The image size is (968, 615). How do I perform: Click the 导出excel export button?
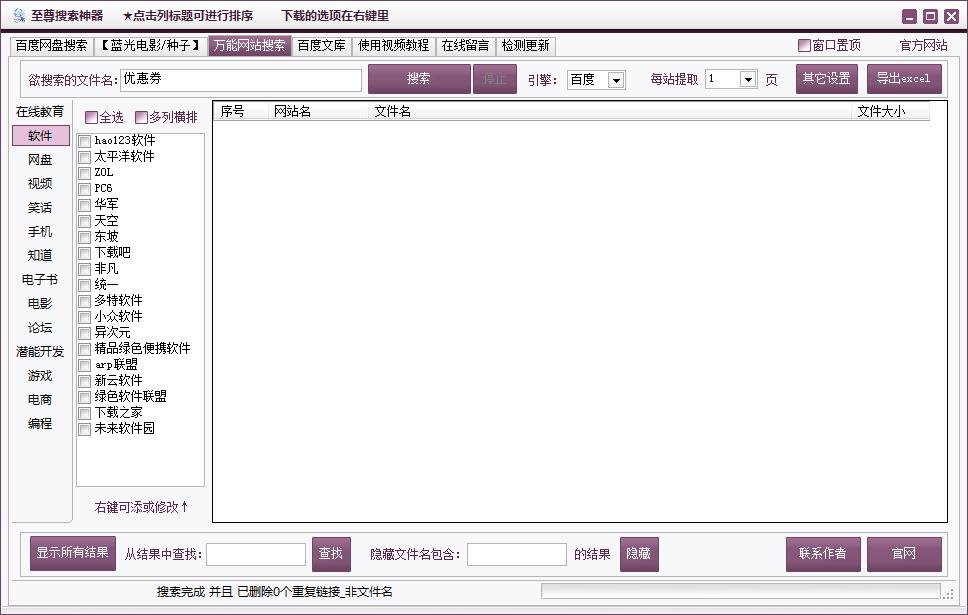pyautogui.click(x=904, y=78)
